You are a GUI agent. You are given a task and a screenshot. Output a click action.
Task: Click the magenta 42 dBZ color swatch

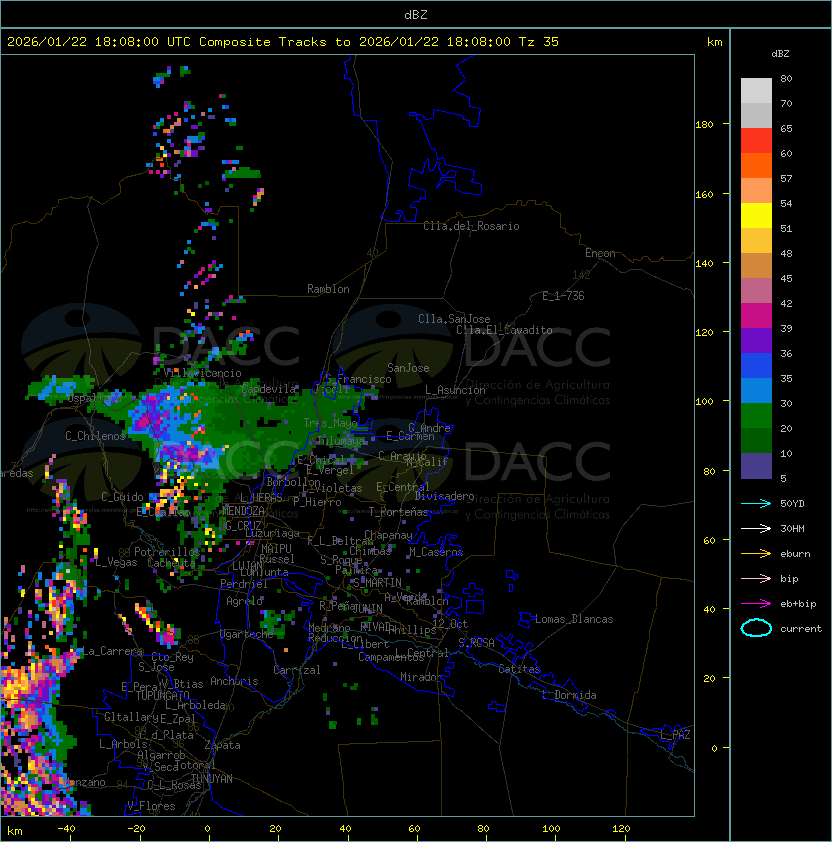[x=756, y=315]
